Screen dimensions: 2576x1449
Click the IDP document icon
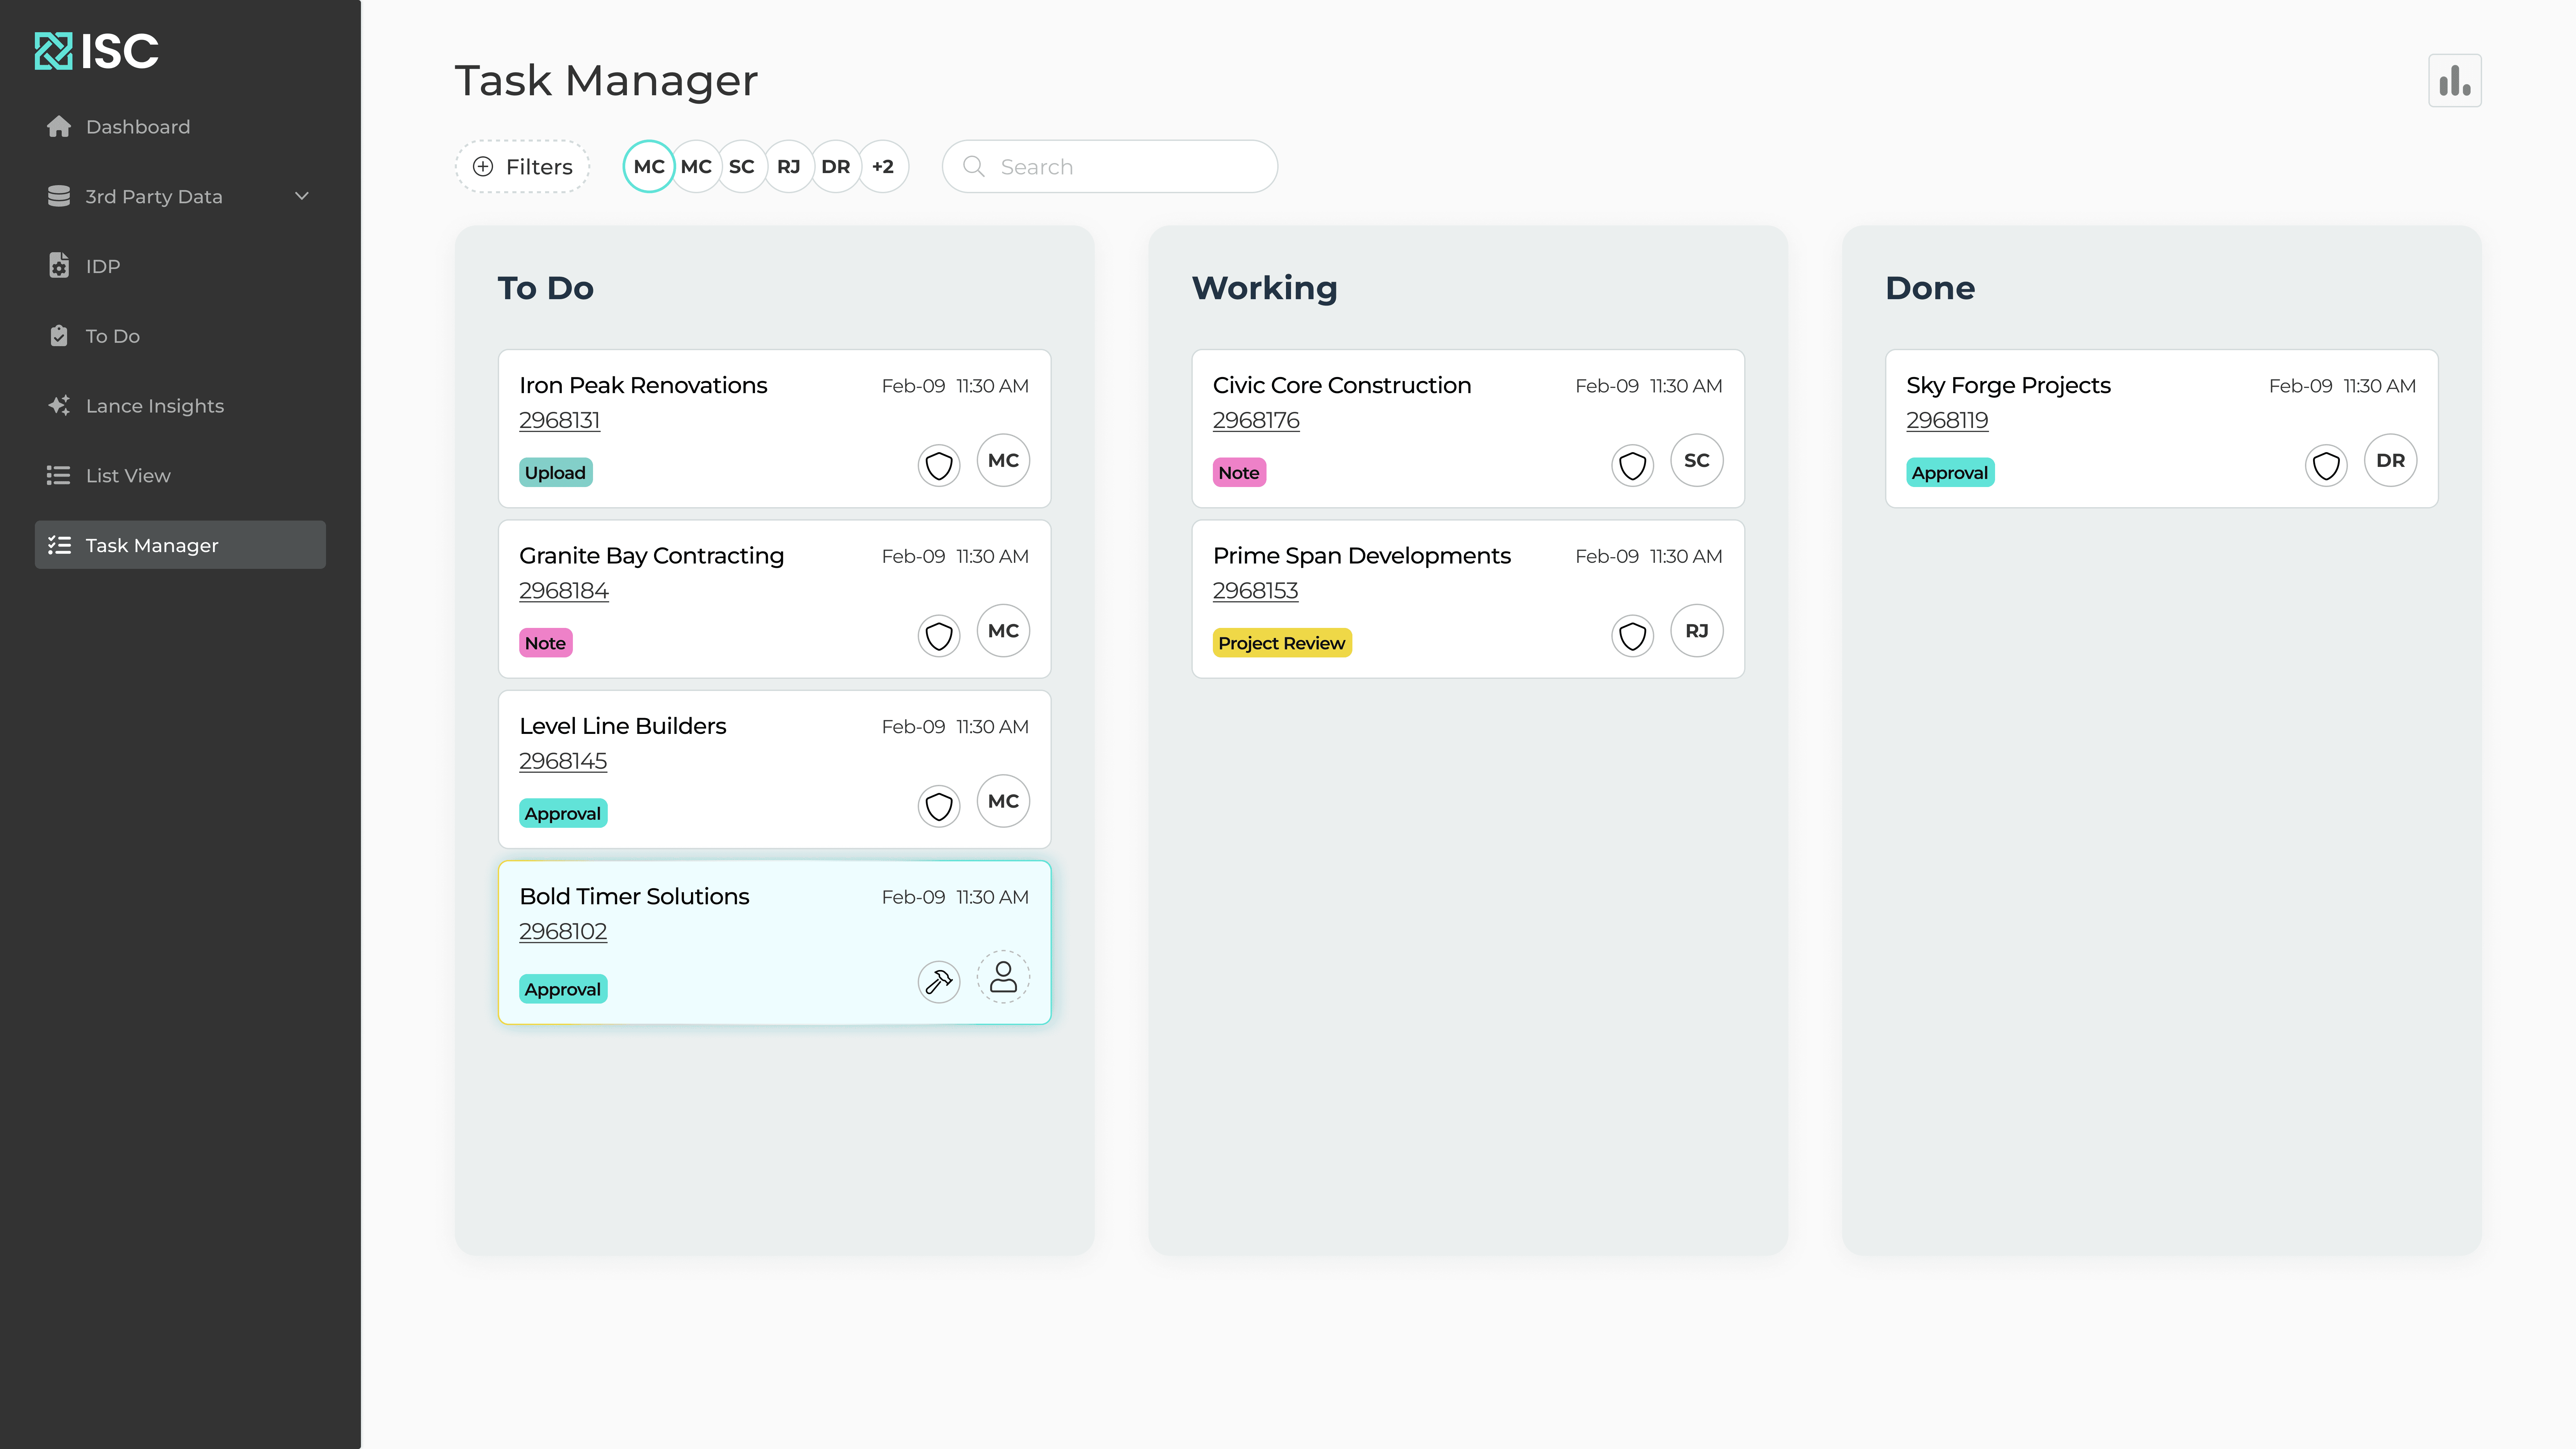59,266
